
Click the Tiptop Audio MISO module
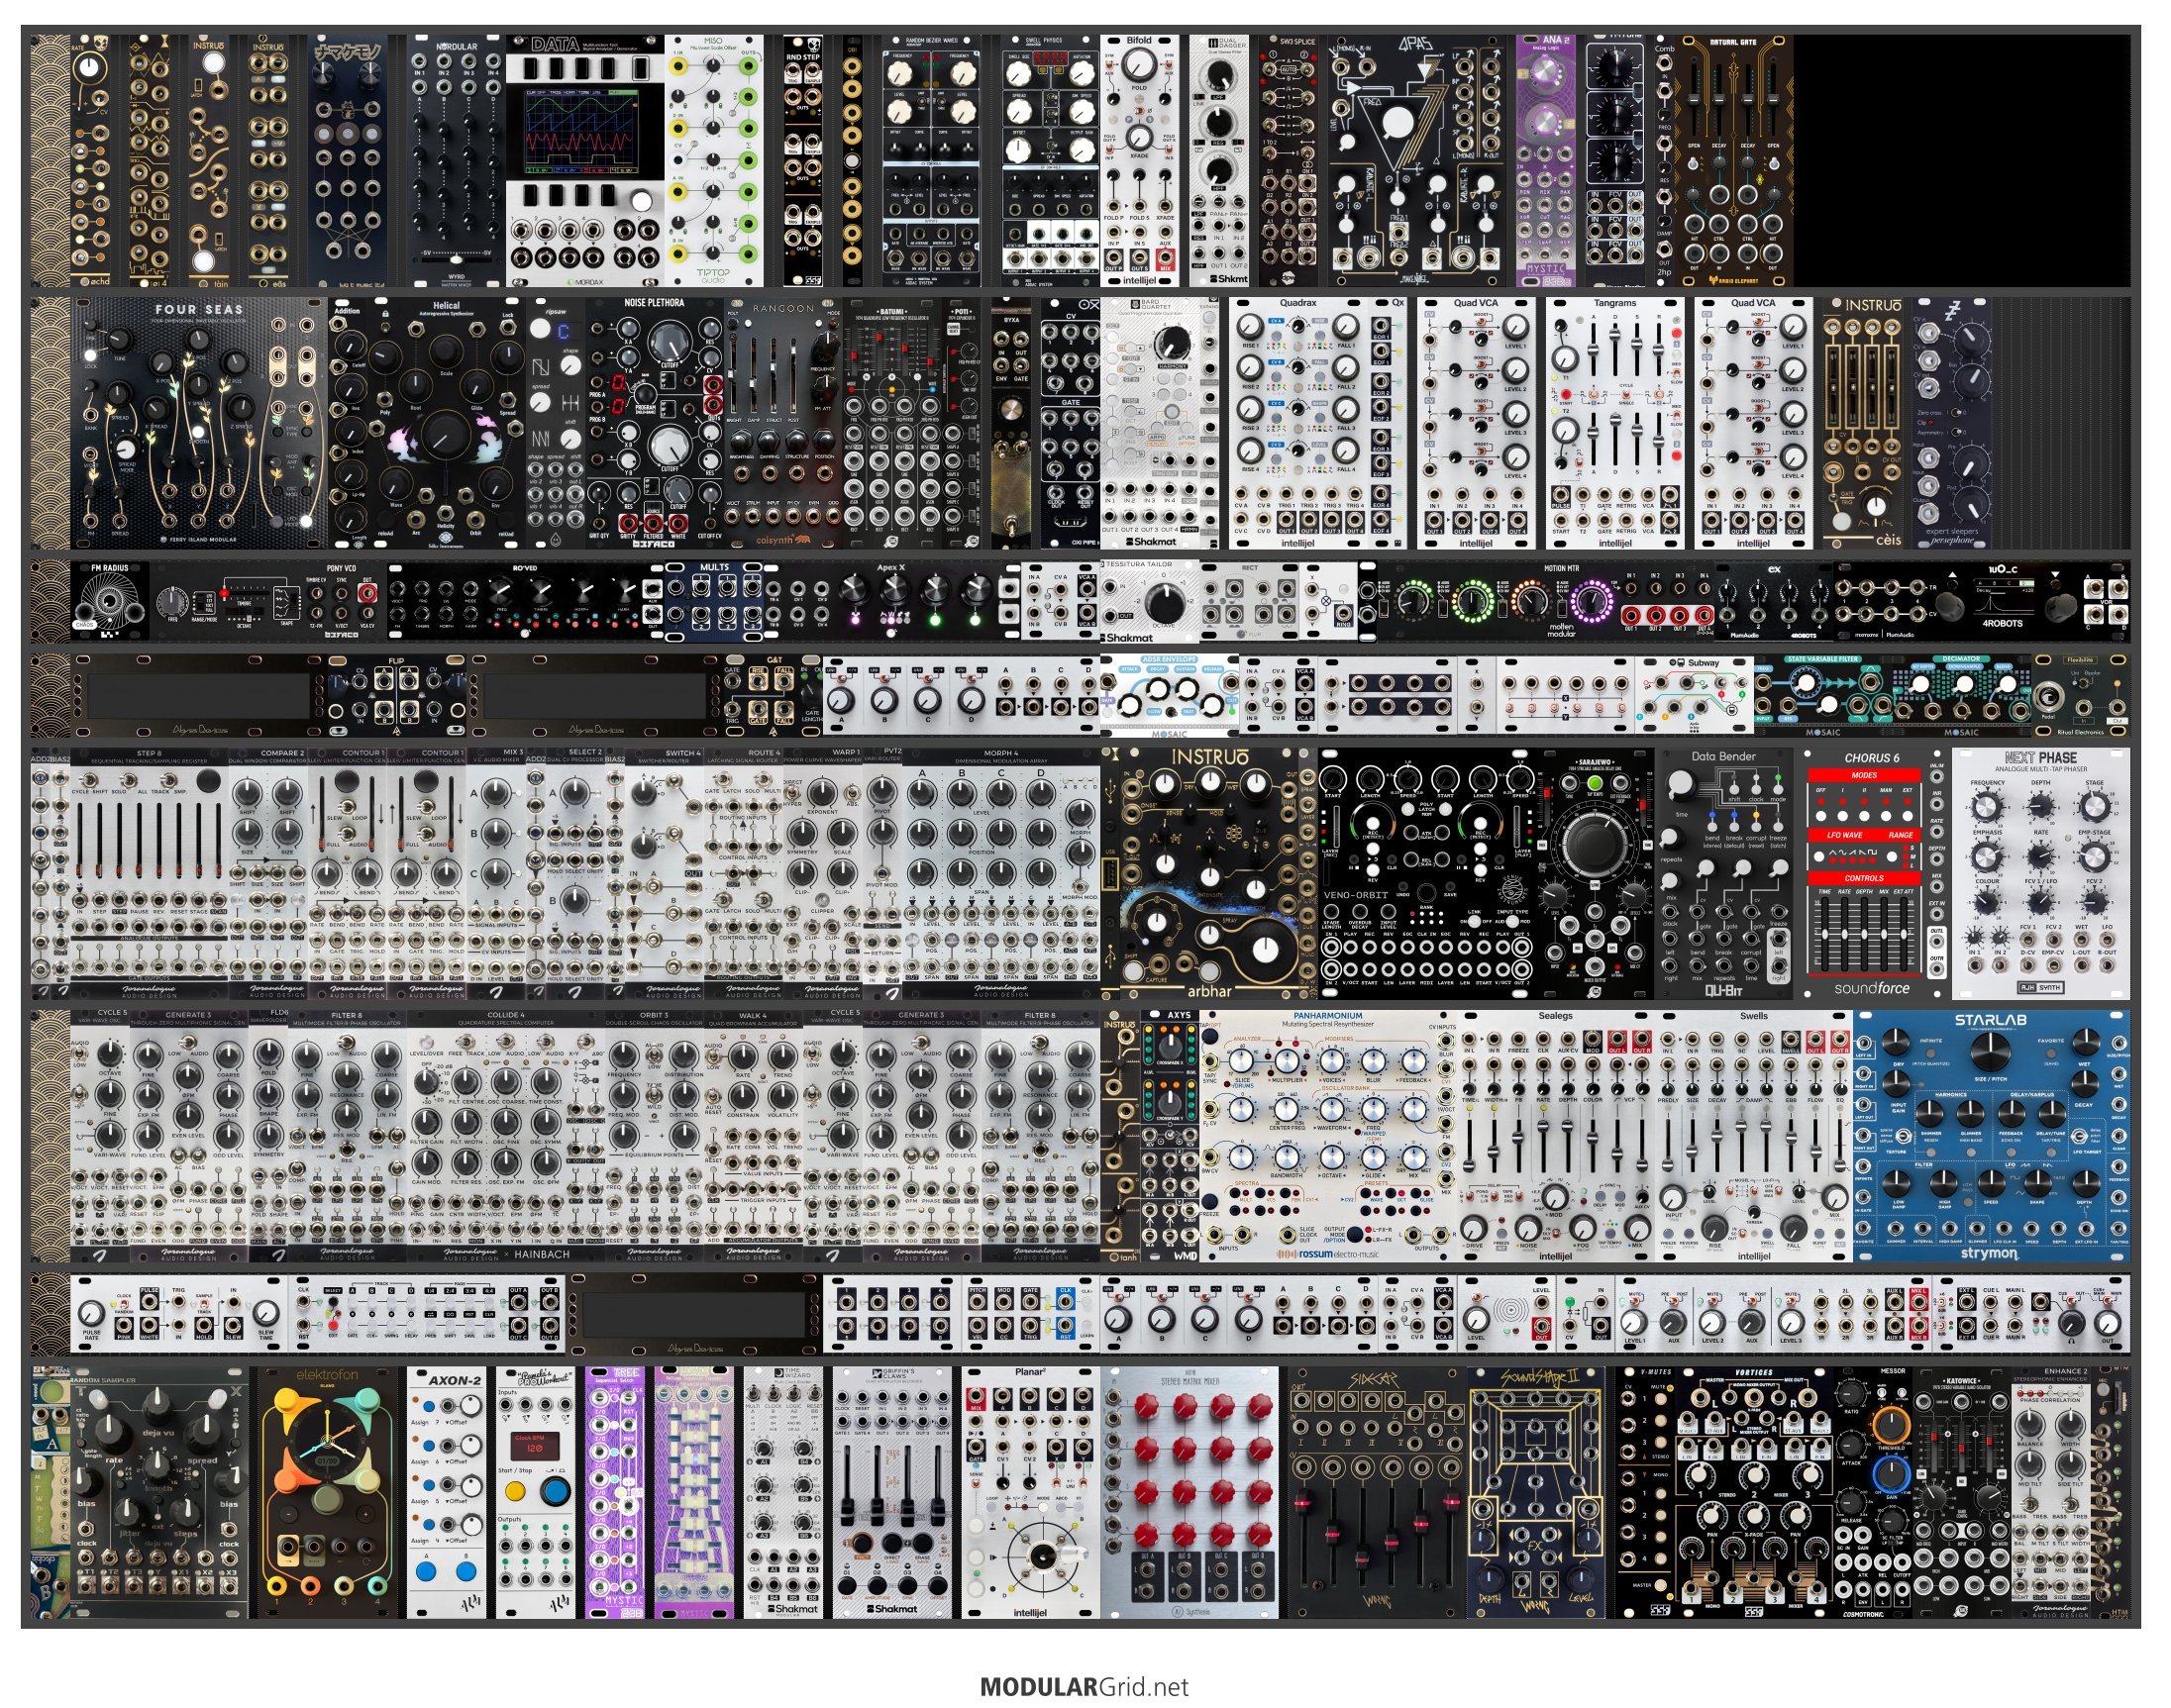(714, 161)
